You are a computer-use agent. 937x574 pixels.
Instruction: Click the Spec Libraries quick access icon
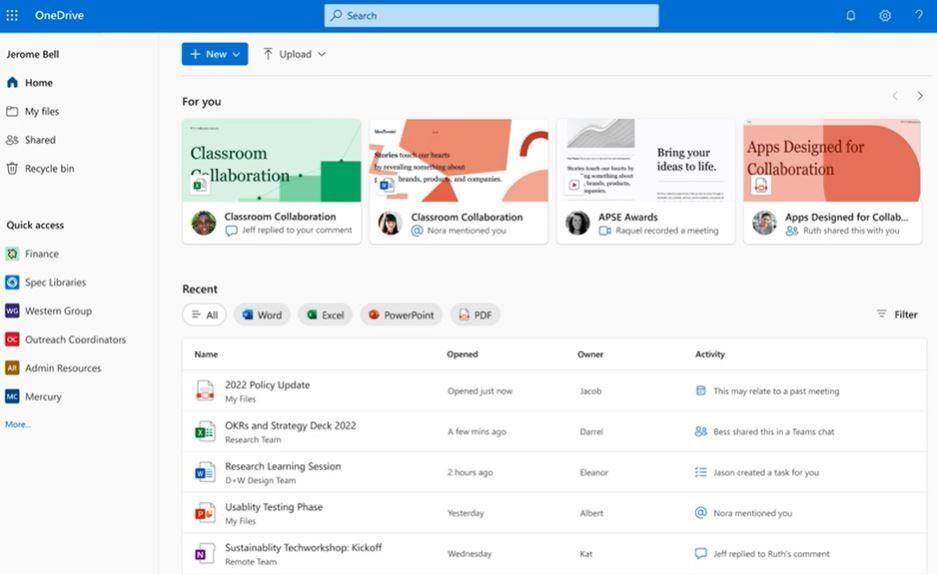pyautogui.click(x=12, y=283)
